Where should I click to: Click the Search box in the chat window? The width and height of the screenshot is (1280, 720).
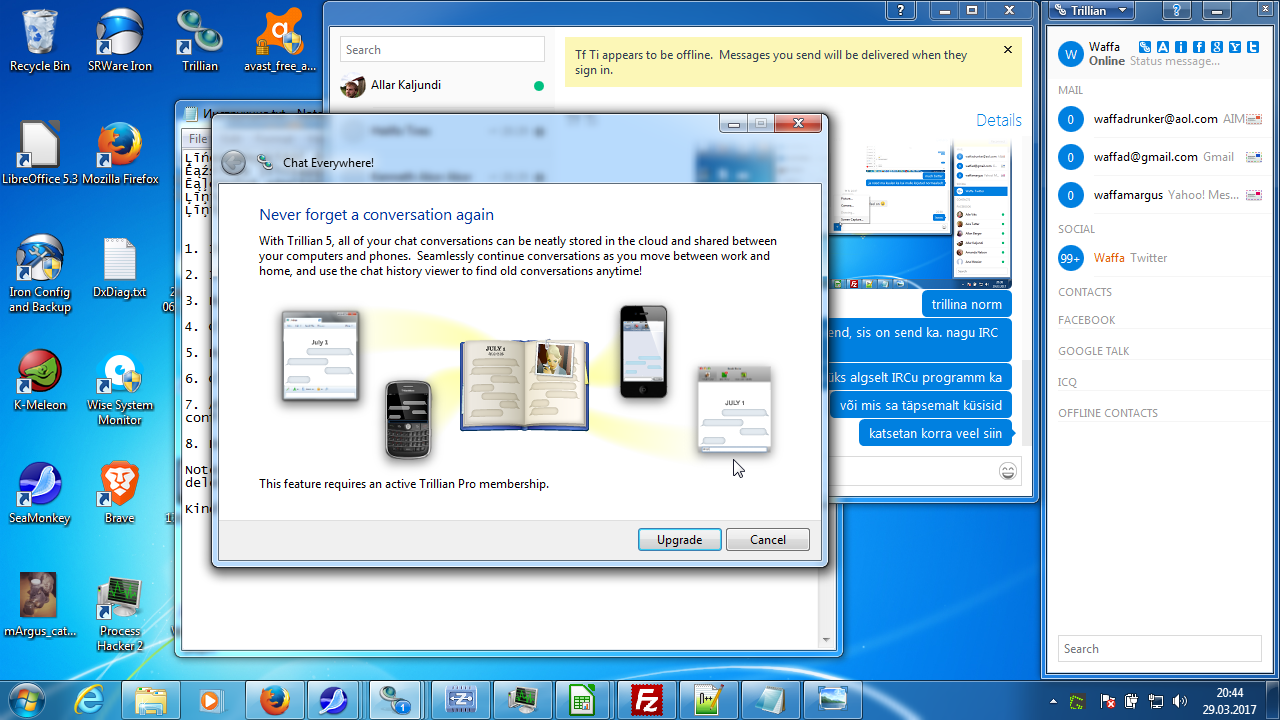click(442, 50)
